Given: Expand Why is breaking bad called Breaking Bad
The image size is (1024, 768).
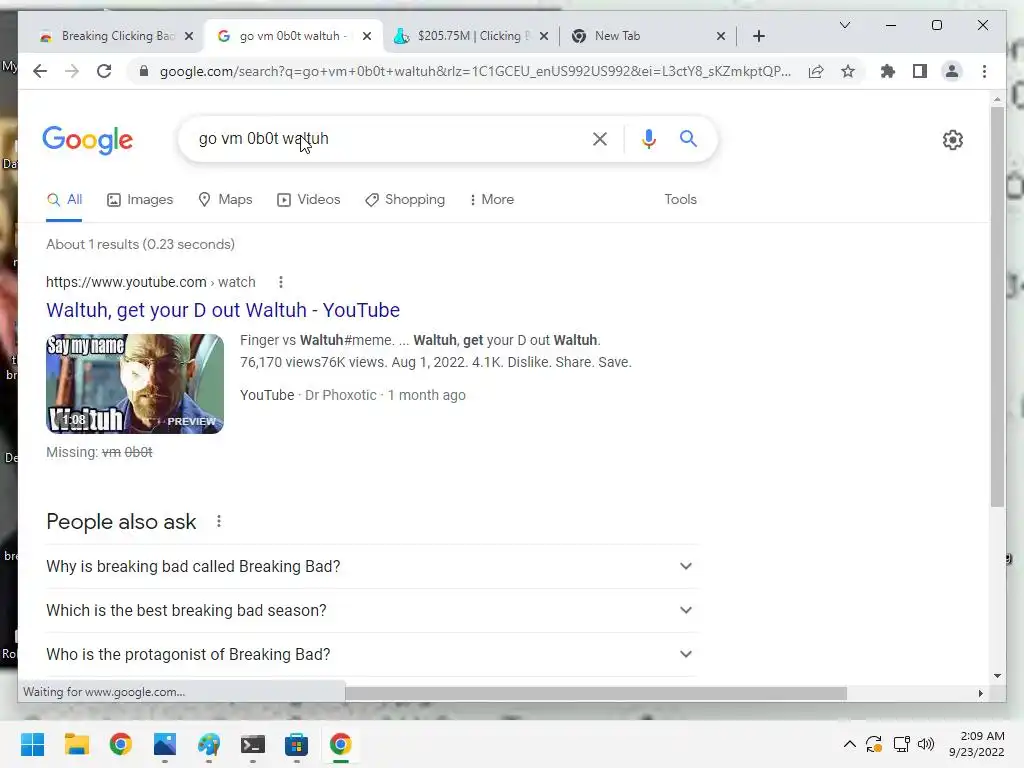Looking at the screenshot, I should tap(370, 566).
